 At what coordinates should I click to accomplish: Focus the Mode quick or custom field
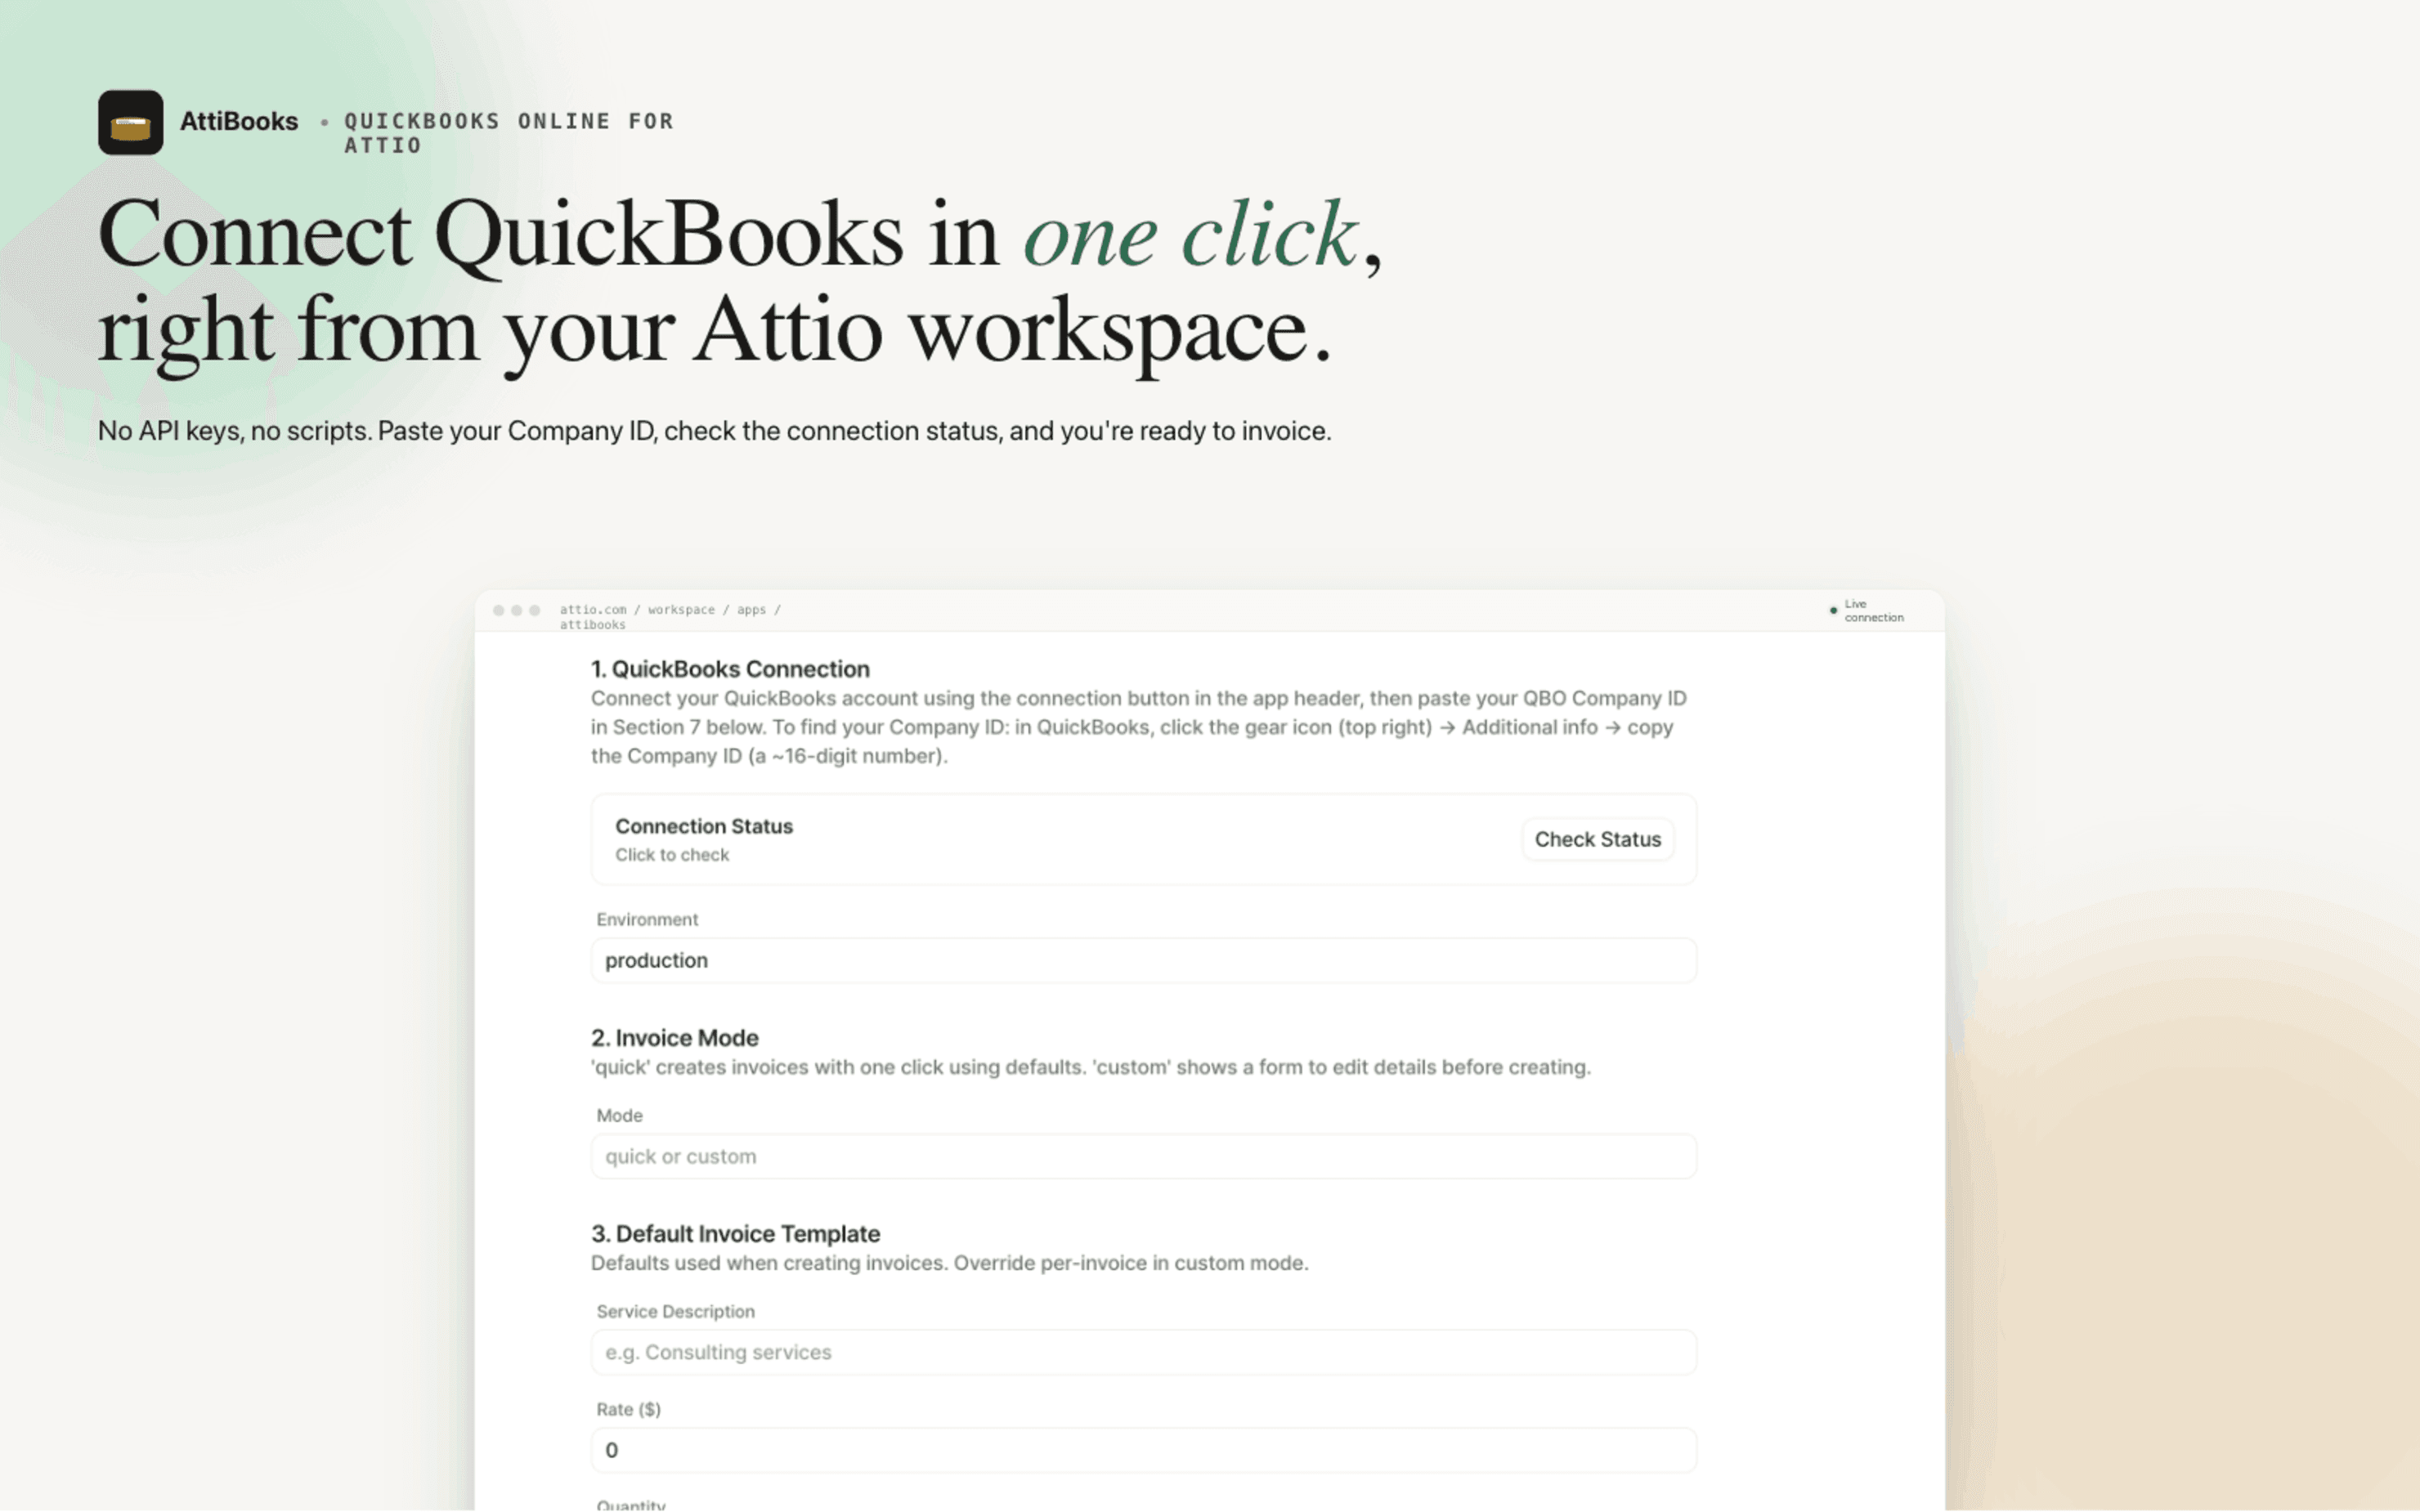(x=1142, y=1156)
